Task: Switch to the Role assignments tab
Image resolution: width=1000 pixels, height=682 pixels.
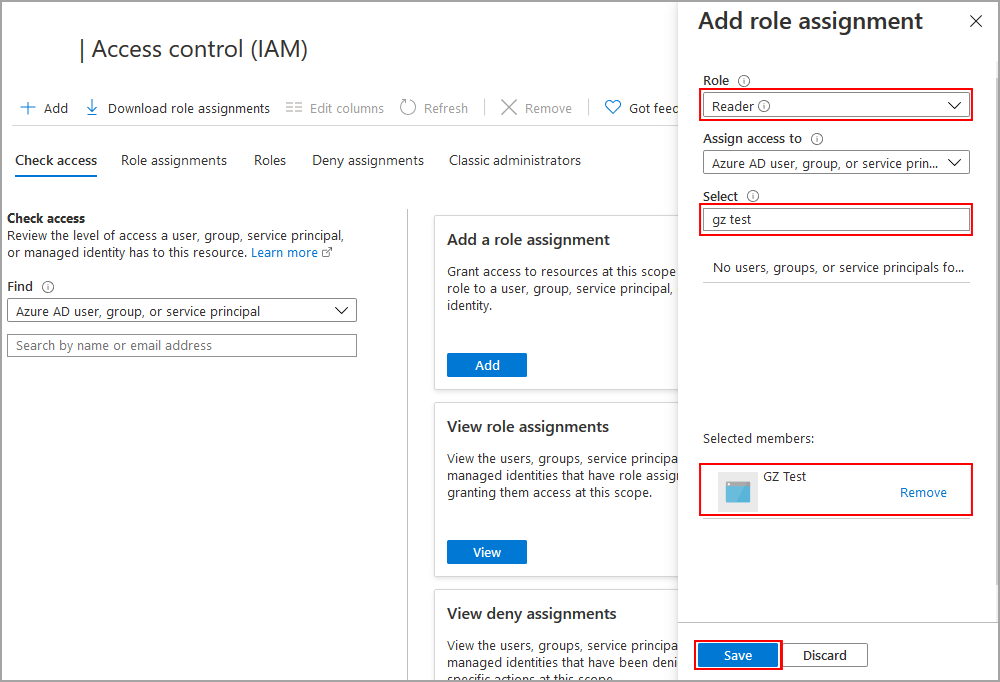Action: [x=174, y=160]
